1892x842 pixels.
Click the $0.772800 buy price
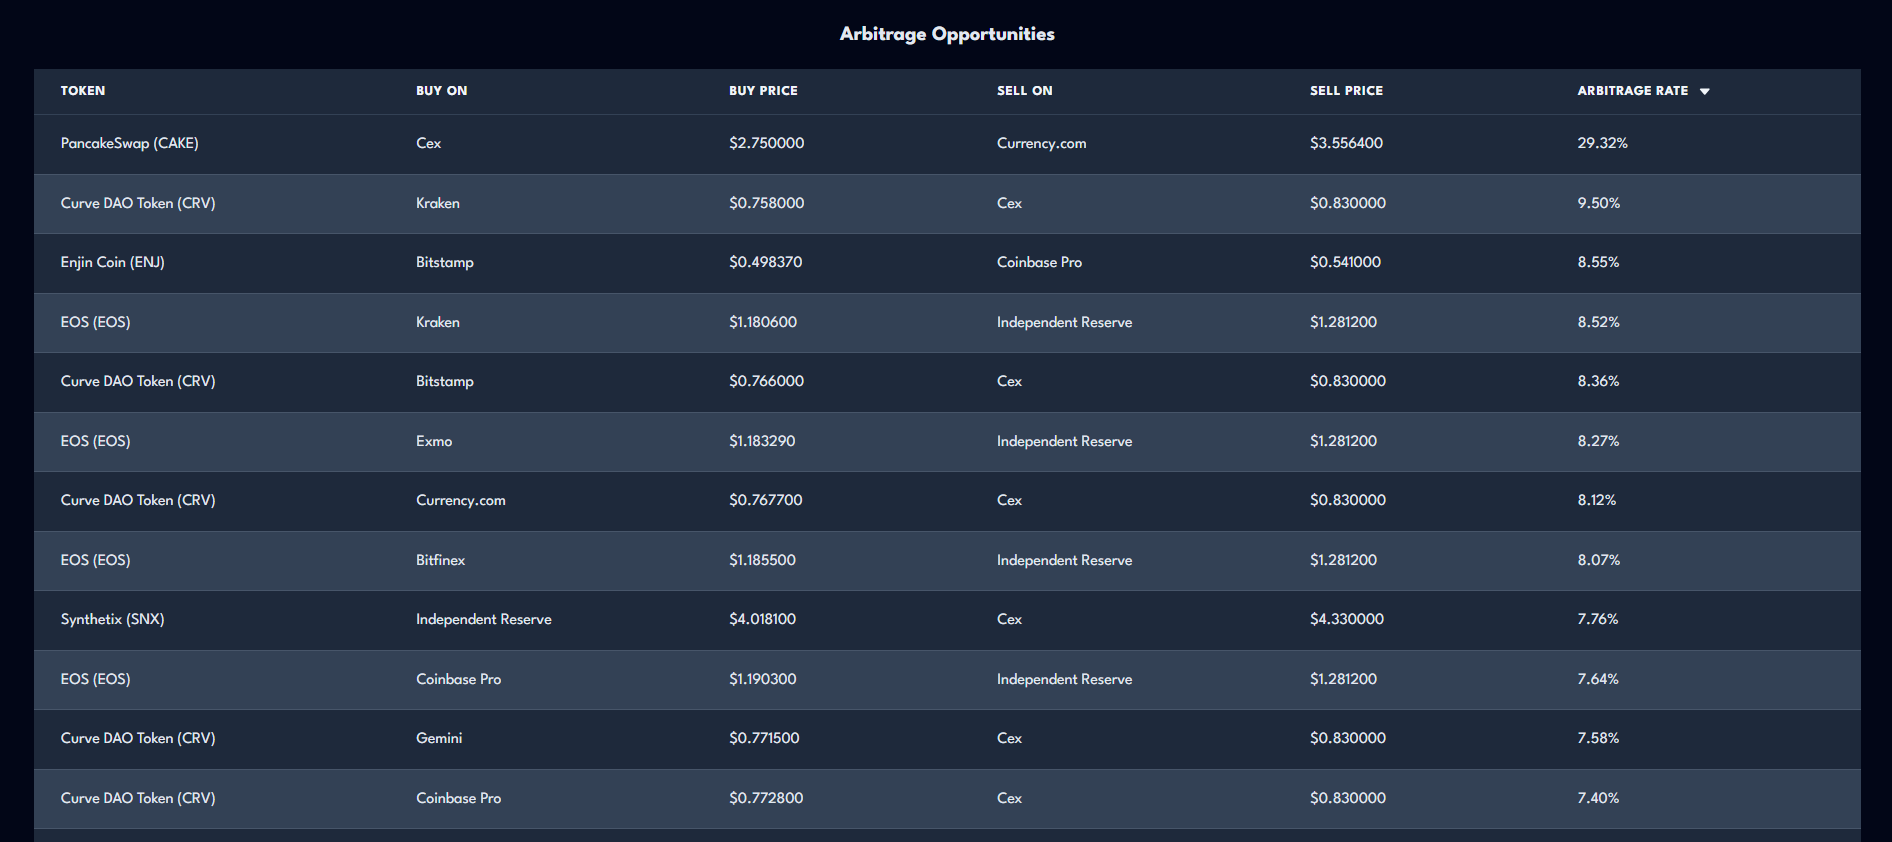point(766,798)
